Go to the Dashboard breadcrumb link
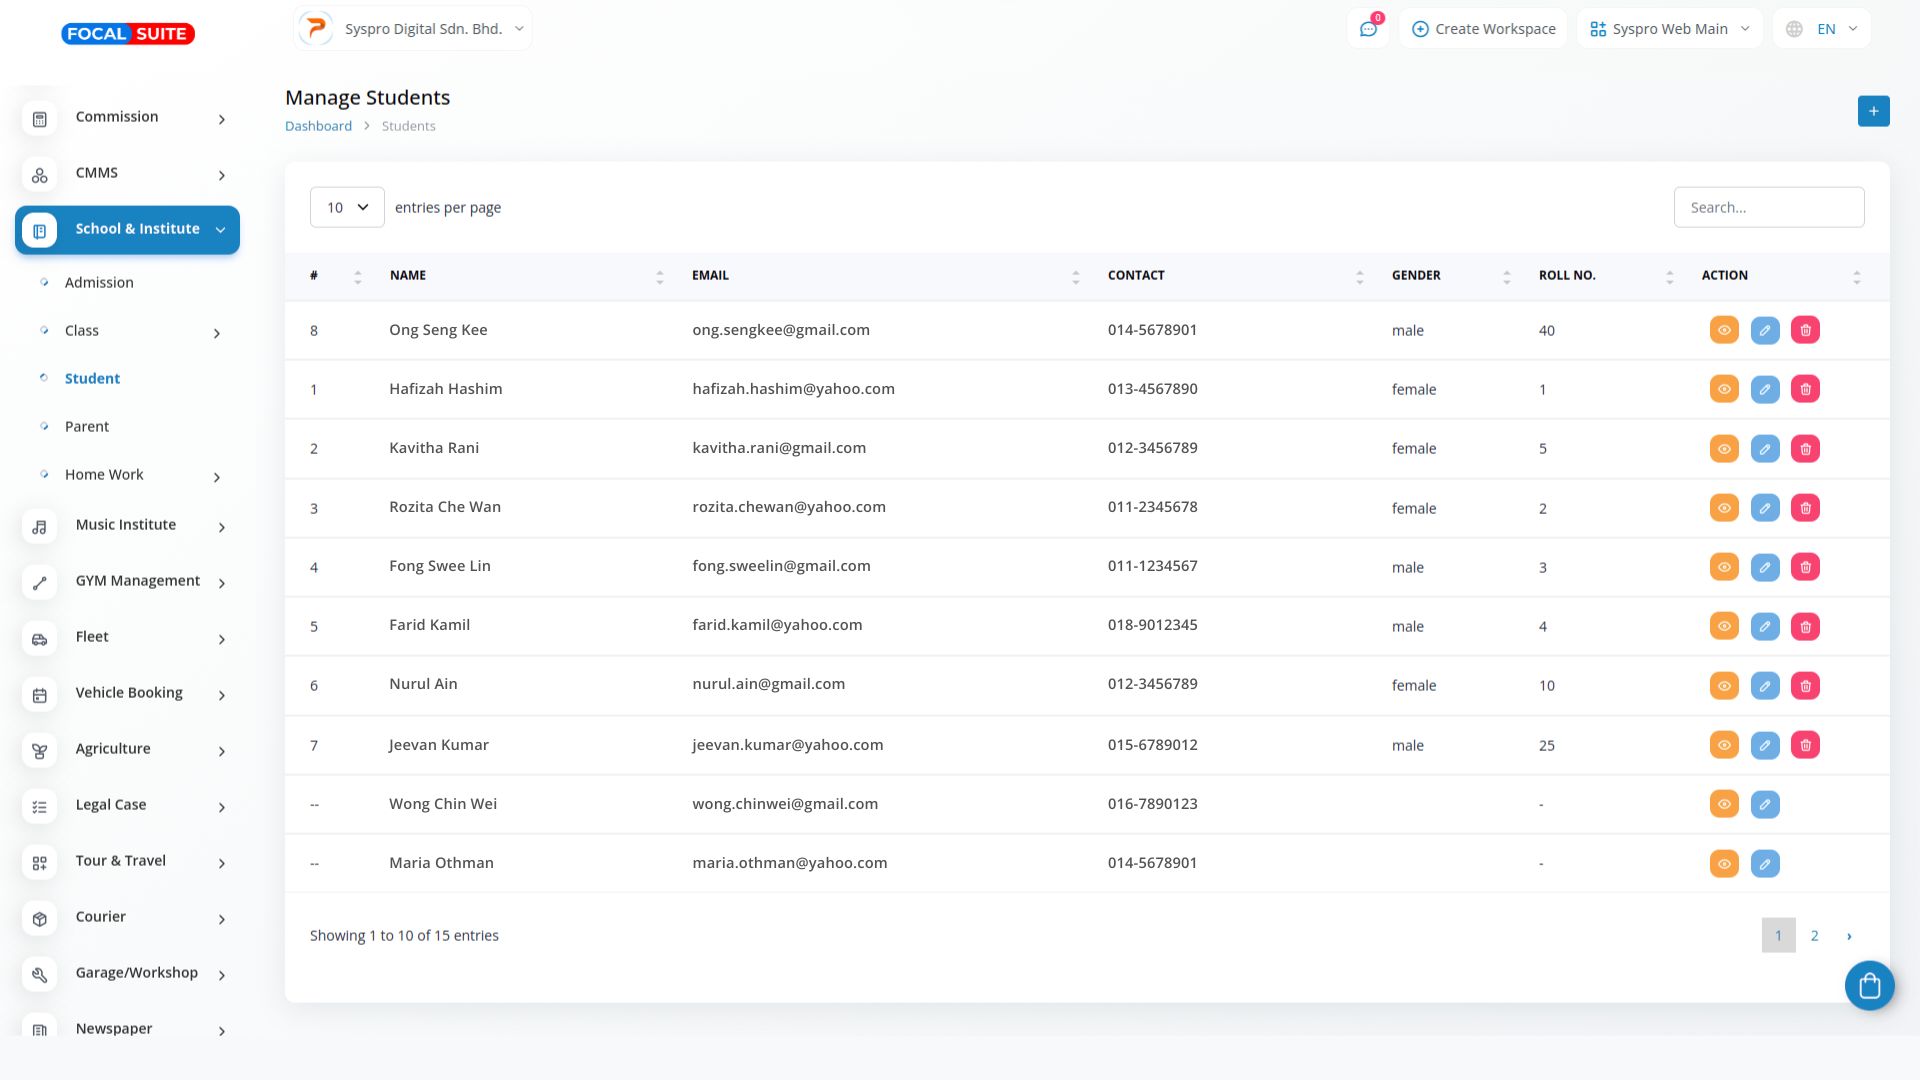 pyautogui.click(x=318, y=126)
